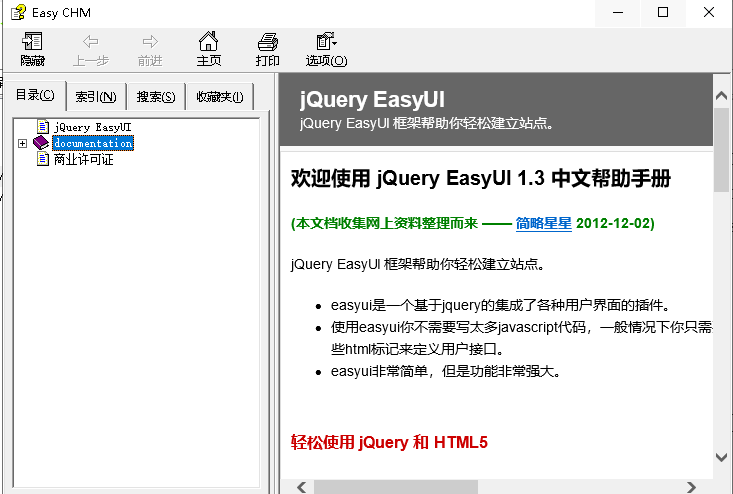733x494 pixels.
Task: Minimize the Easy CHM window
Action: pos(618,13)
